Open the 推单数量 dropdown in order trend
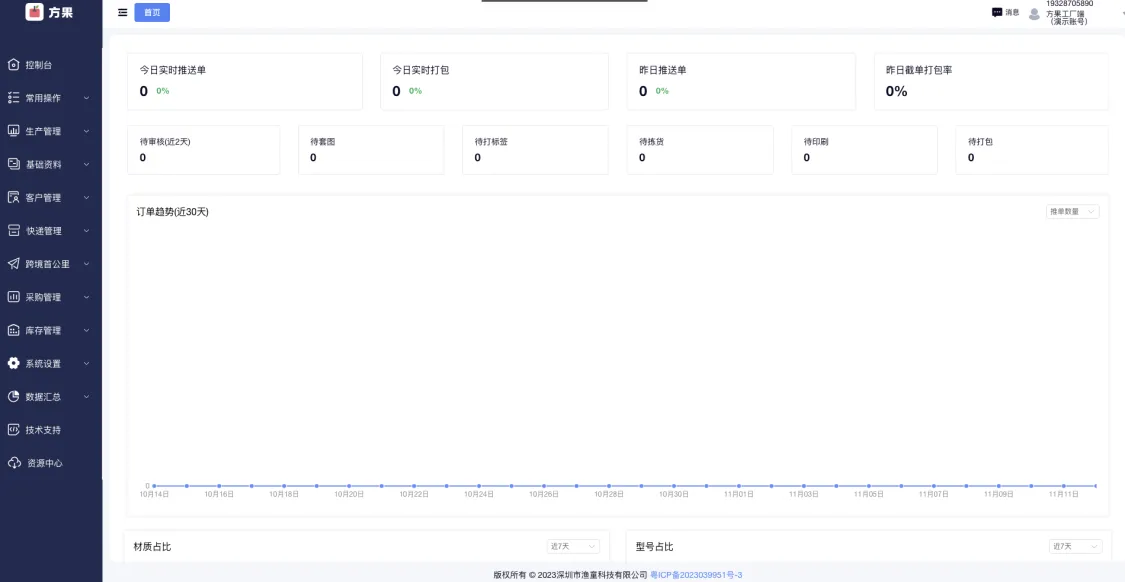 point(1072,211)
